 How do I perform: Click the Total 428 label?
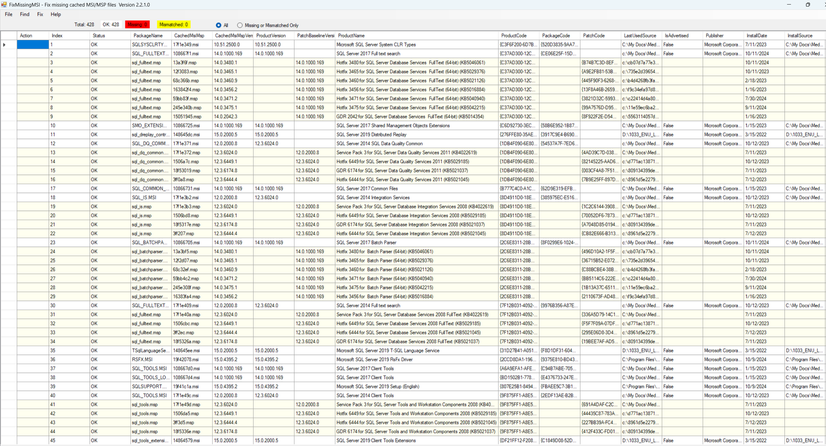(84, 24)
